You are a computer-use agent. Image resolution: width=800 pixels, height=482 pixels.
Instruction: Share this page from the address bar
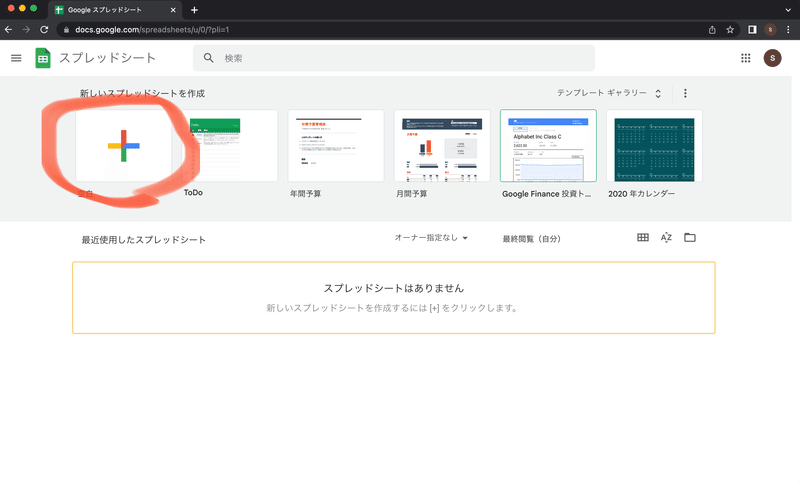712,30
